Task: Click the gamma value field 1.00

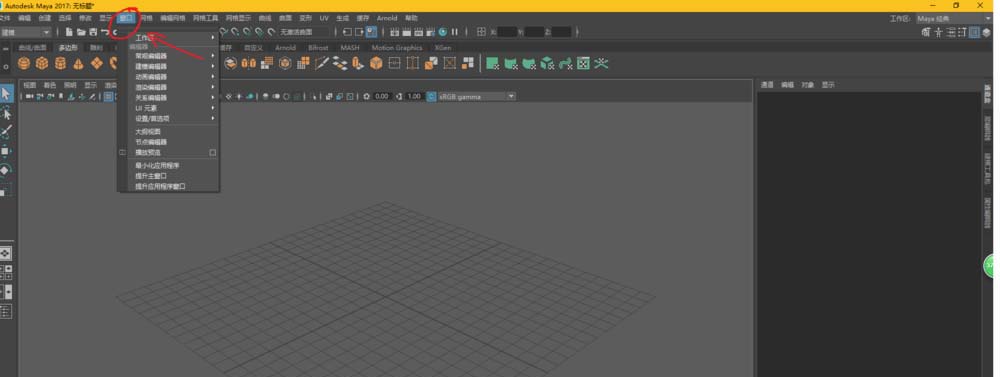Action: [414, 96]
